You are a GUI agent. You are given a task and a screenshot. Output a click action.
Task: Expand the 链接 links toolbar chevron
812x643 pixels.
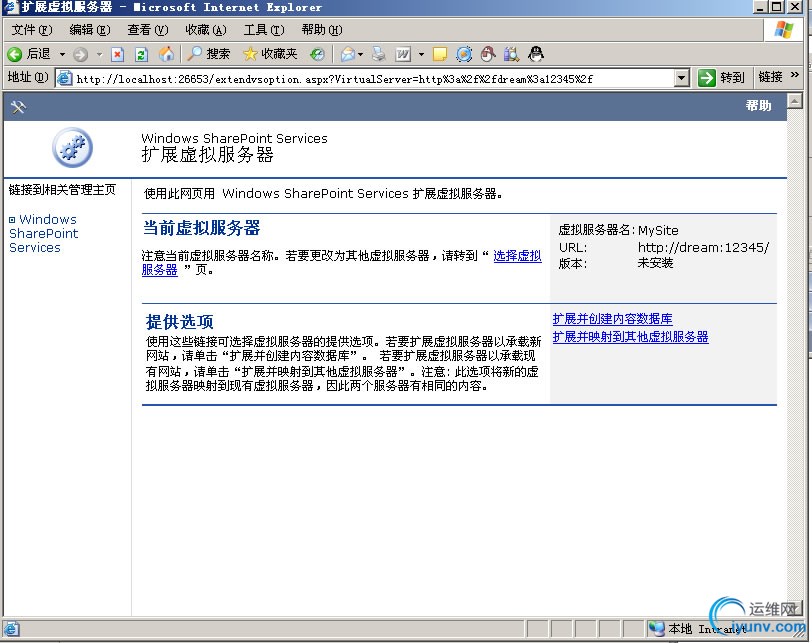[794, 76]
